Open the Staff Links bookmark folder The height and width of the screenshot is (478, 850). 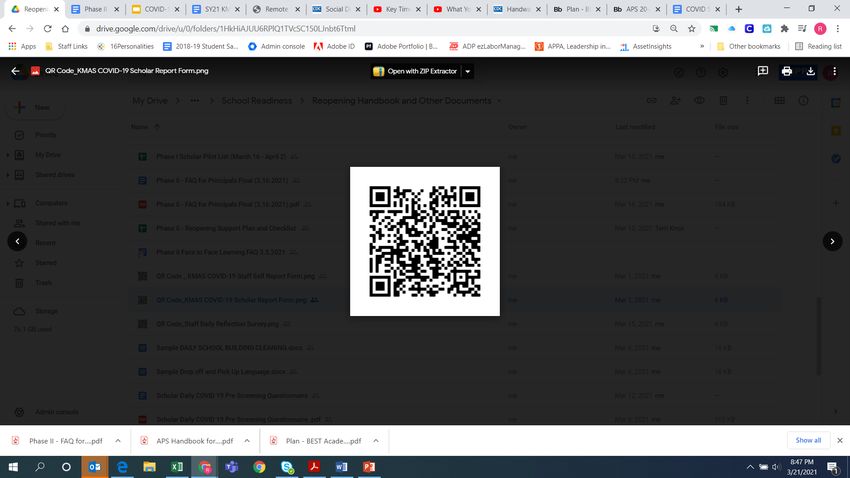(66, 47)
